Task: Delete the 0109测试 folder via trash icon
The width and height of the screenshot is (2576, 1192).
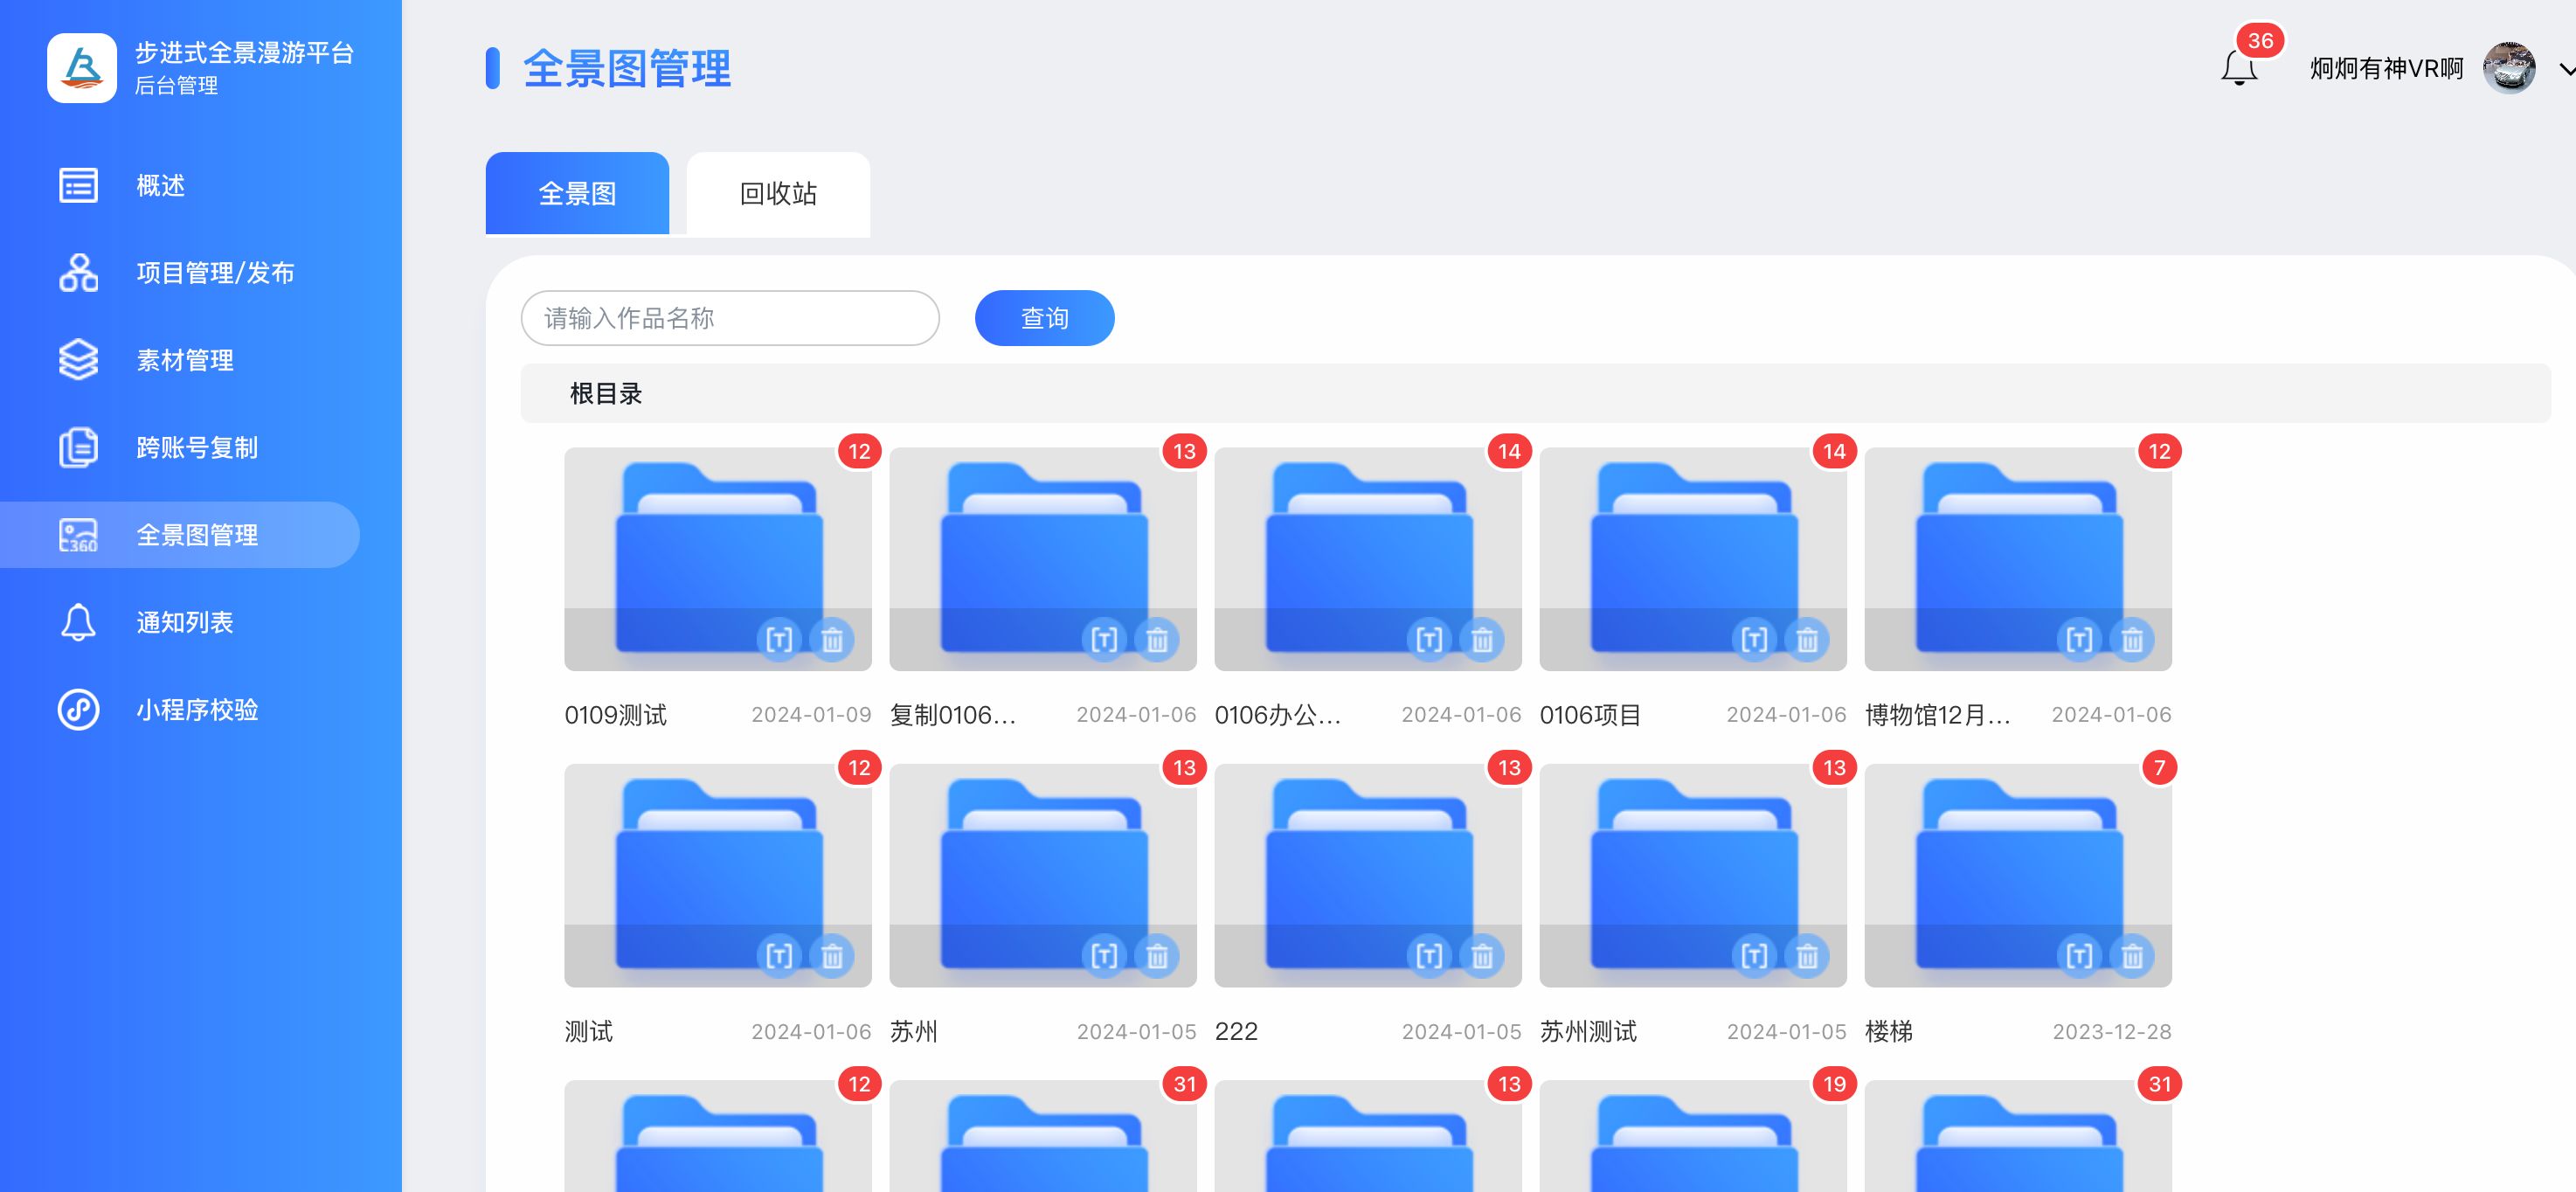Action: coord(832,639)
